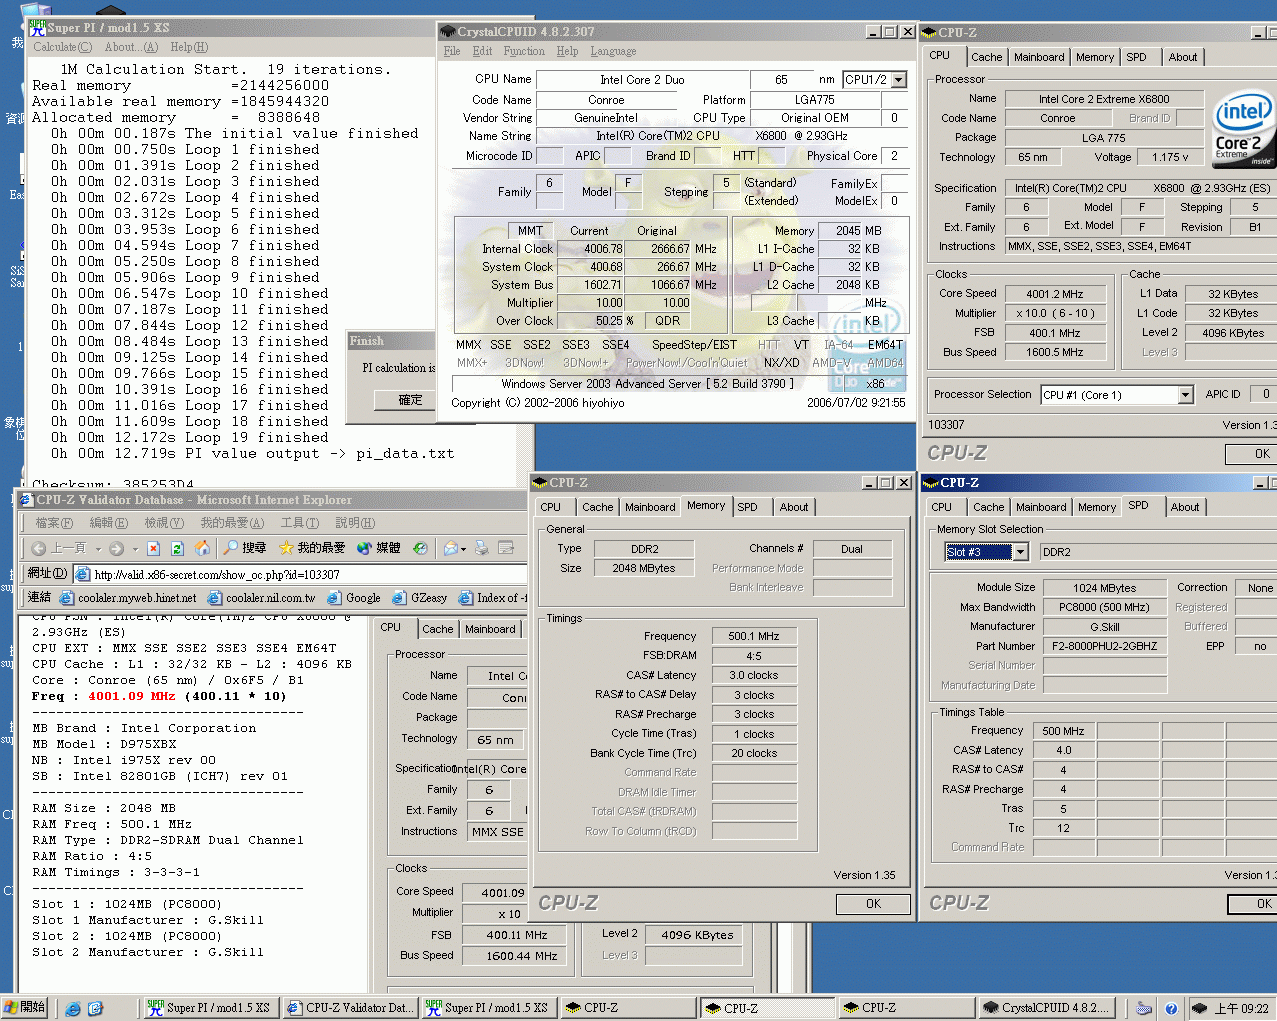Open the Back history dropdown arrow in IE
This screenshot has height=1021, width=1277.
98,549
